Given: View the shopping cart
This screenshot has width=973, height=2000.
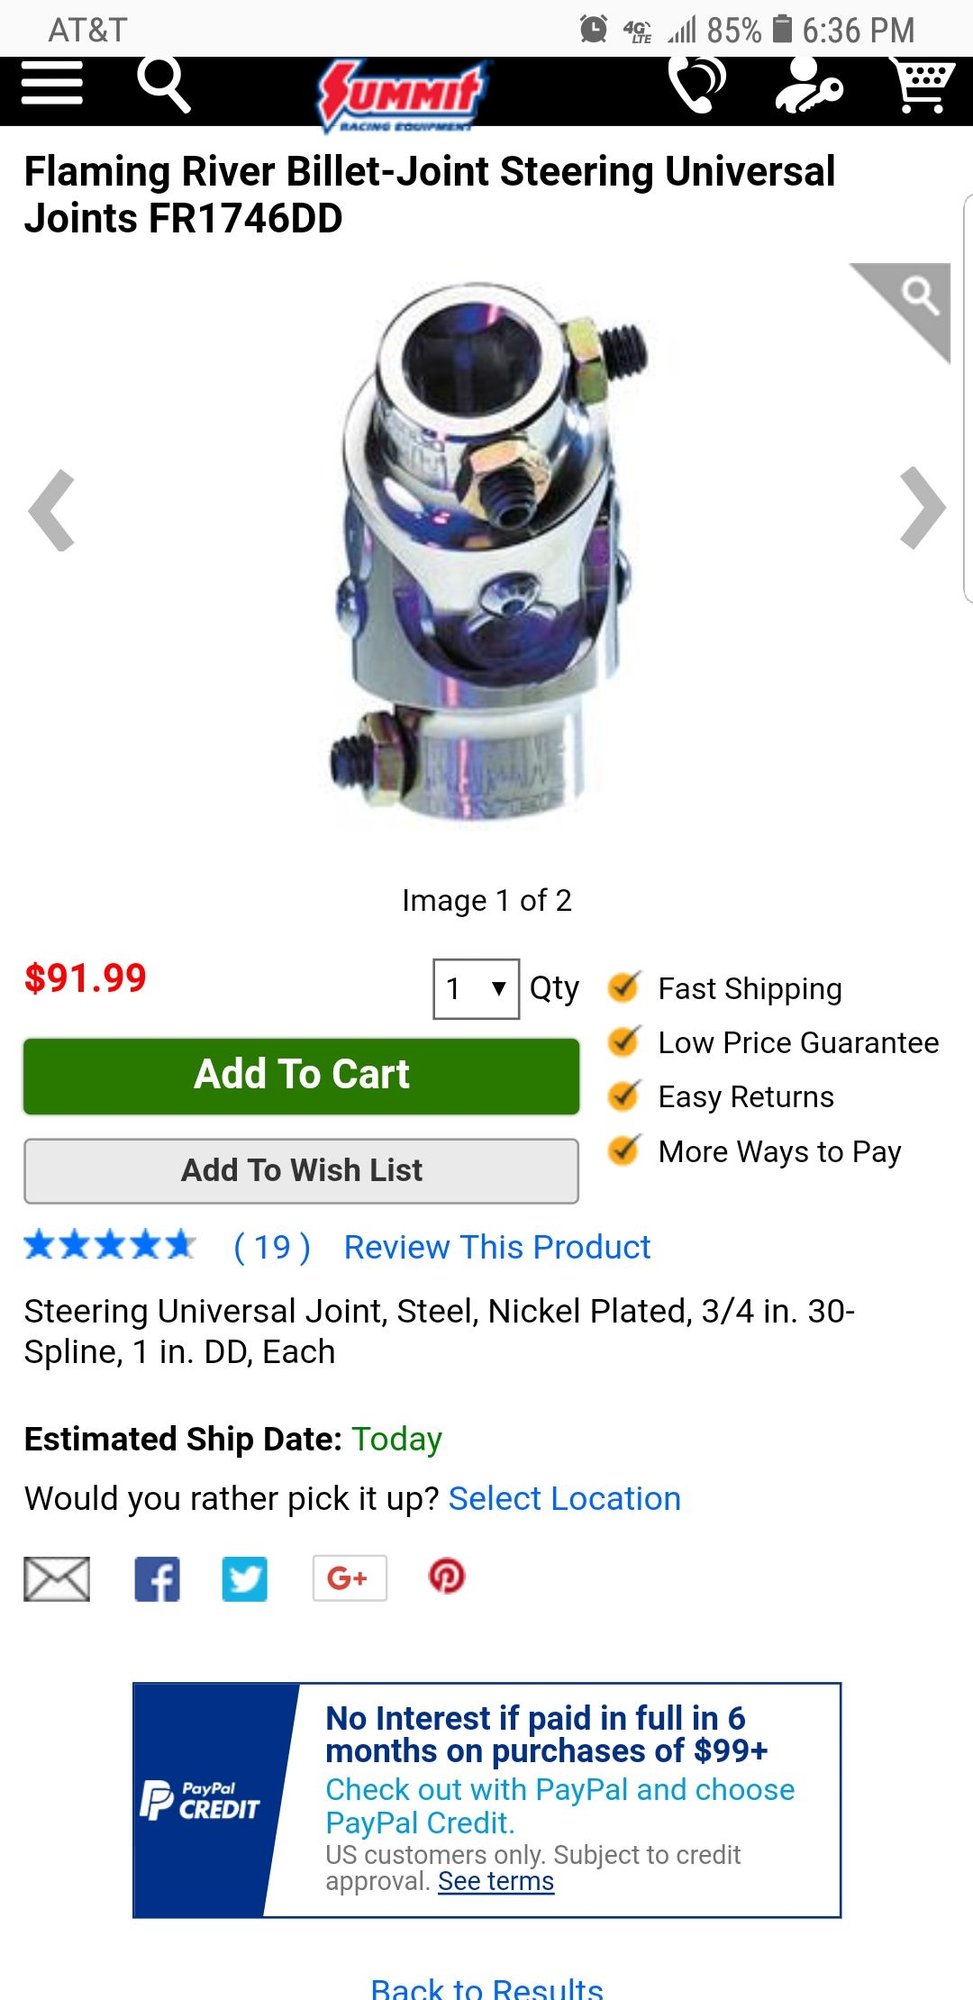Looking at the screenshot, I should pyautogui.click(x=922, y=85).
